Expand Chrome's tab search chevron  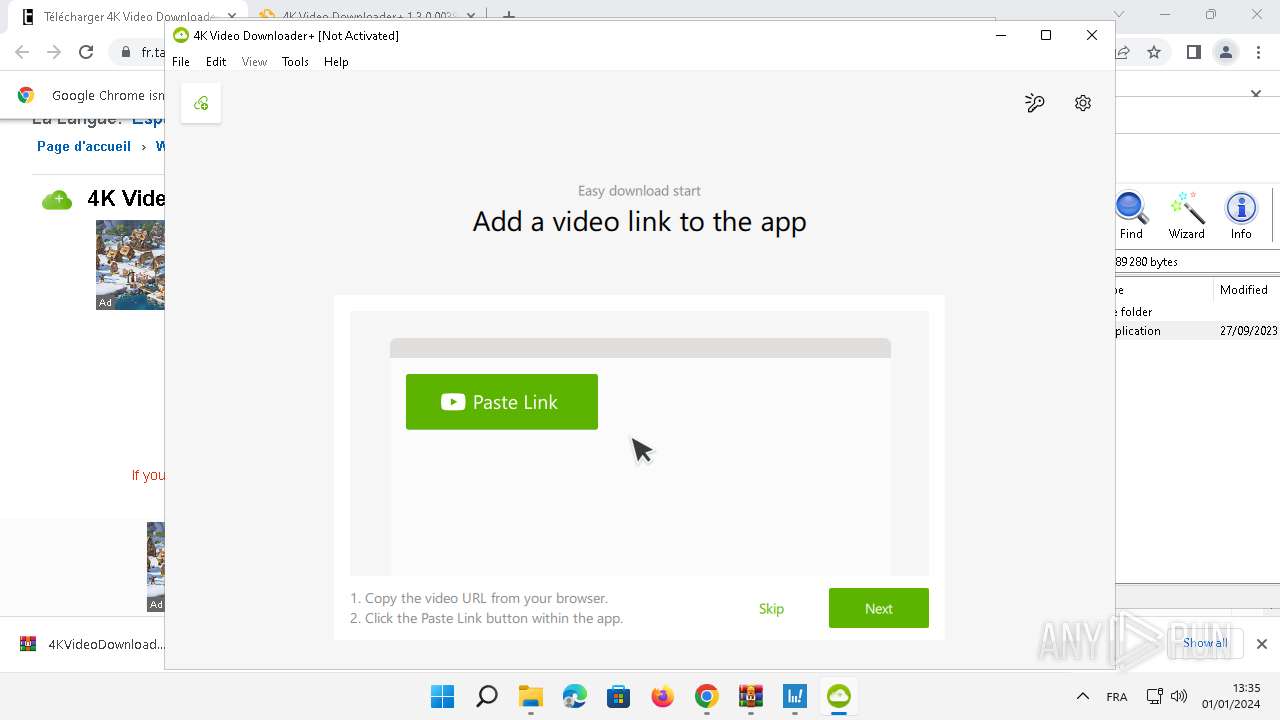pos(1119,15)
